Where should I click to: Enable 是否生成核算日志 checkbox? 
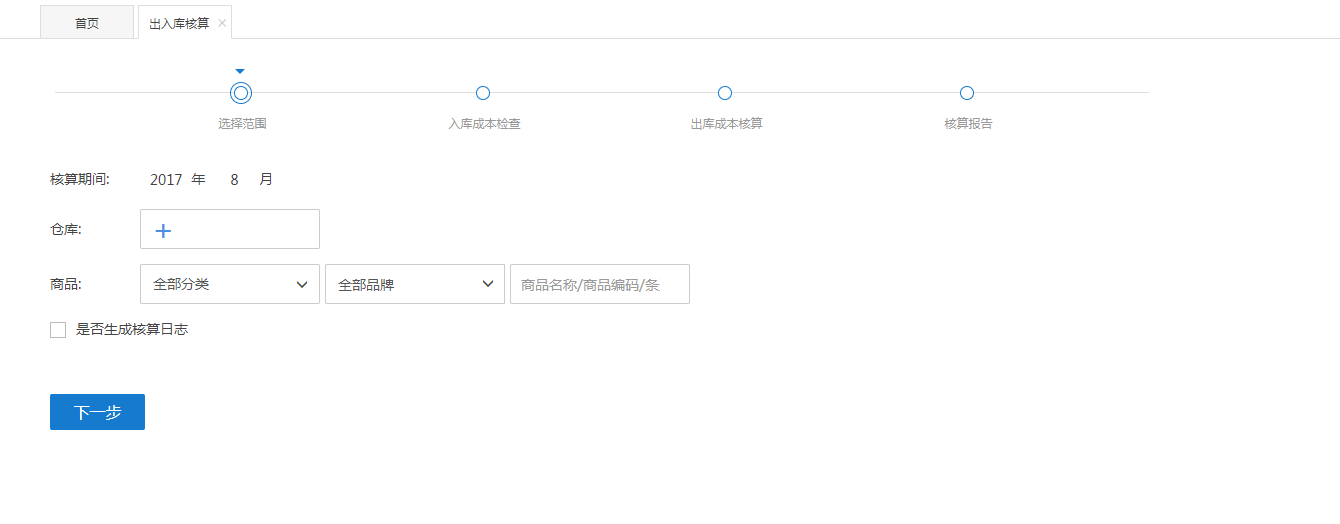pos(58,330)
